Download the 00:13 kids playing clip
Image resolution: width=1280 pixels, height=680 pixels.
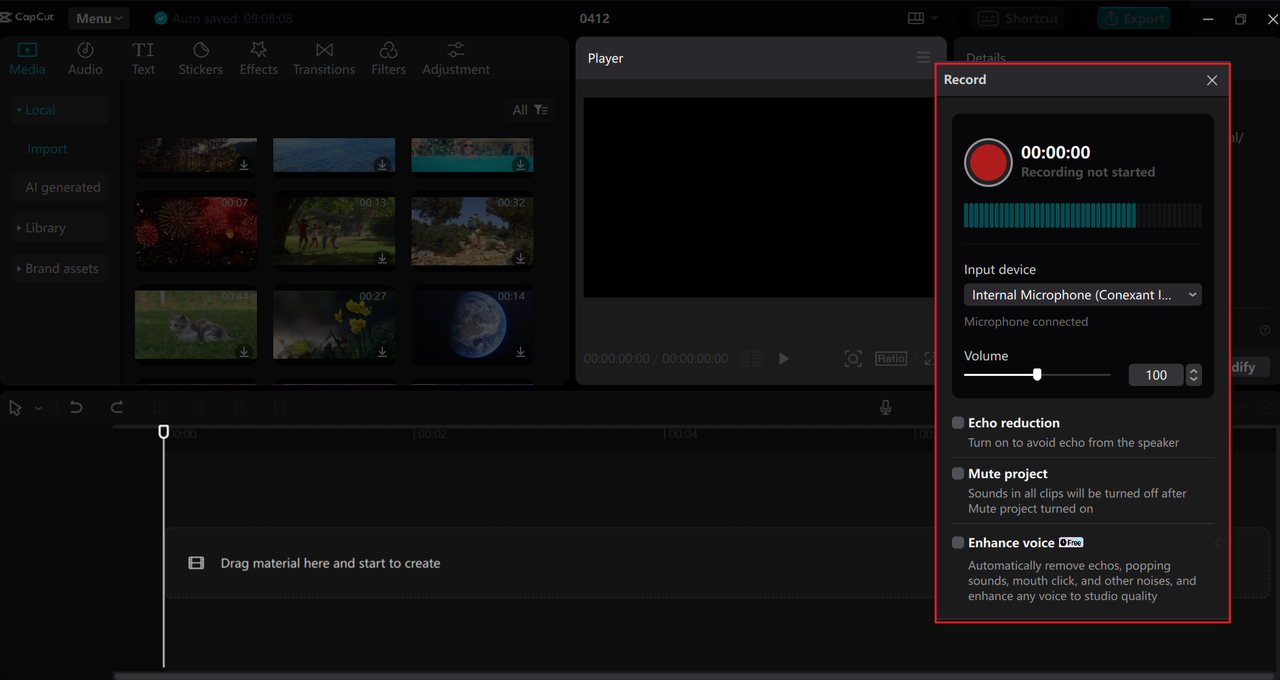pos(382,259)
